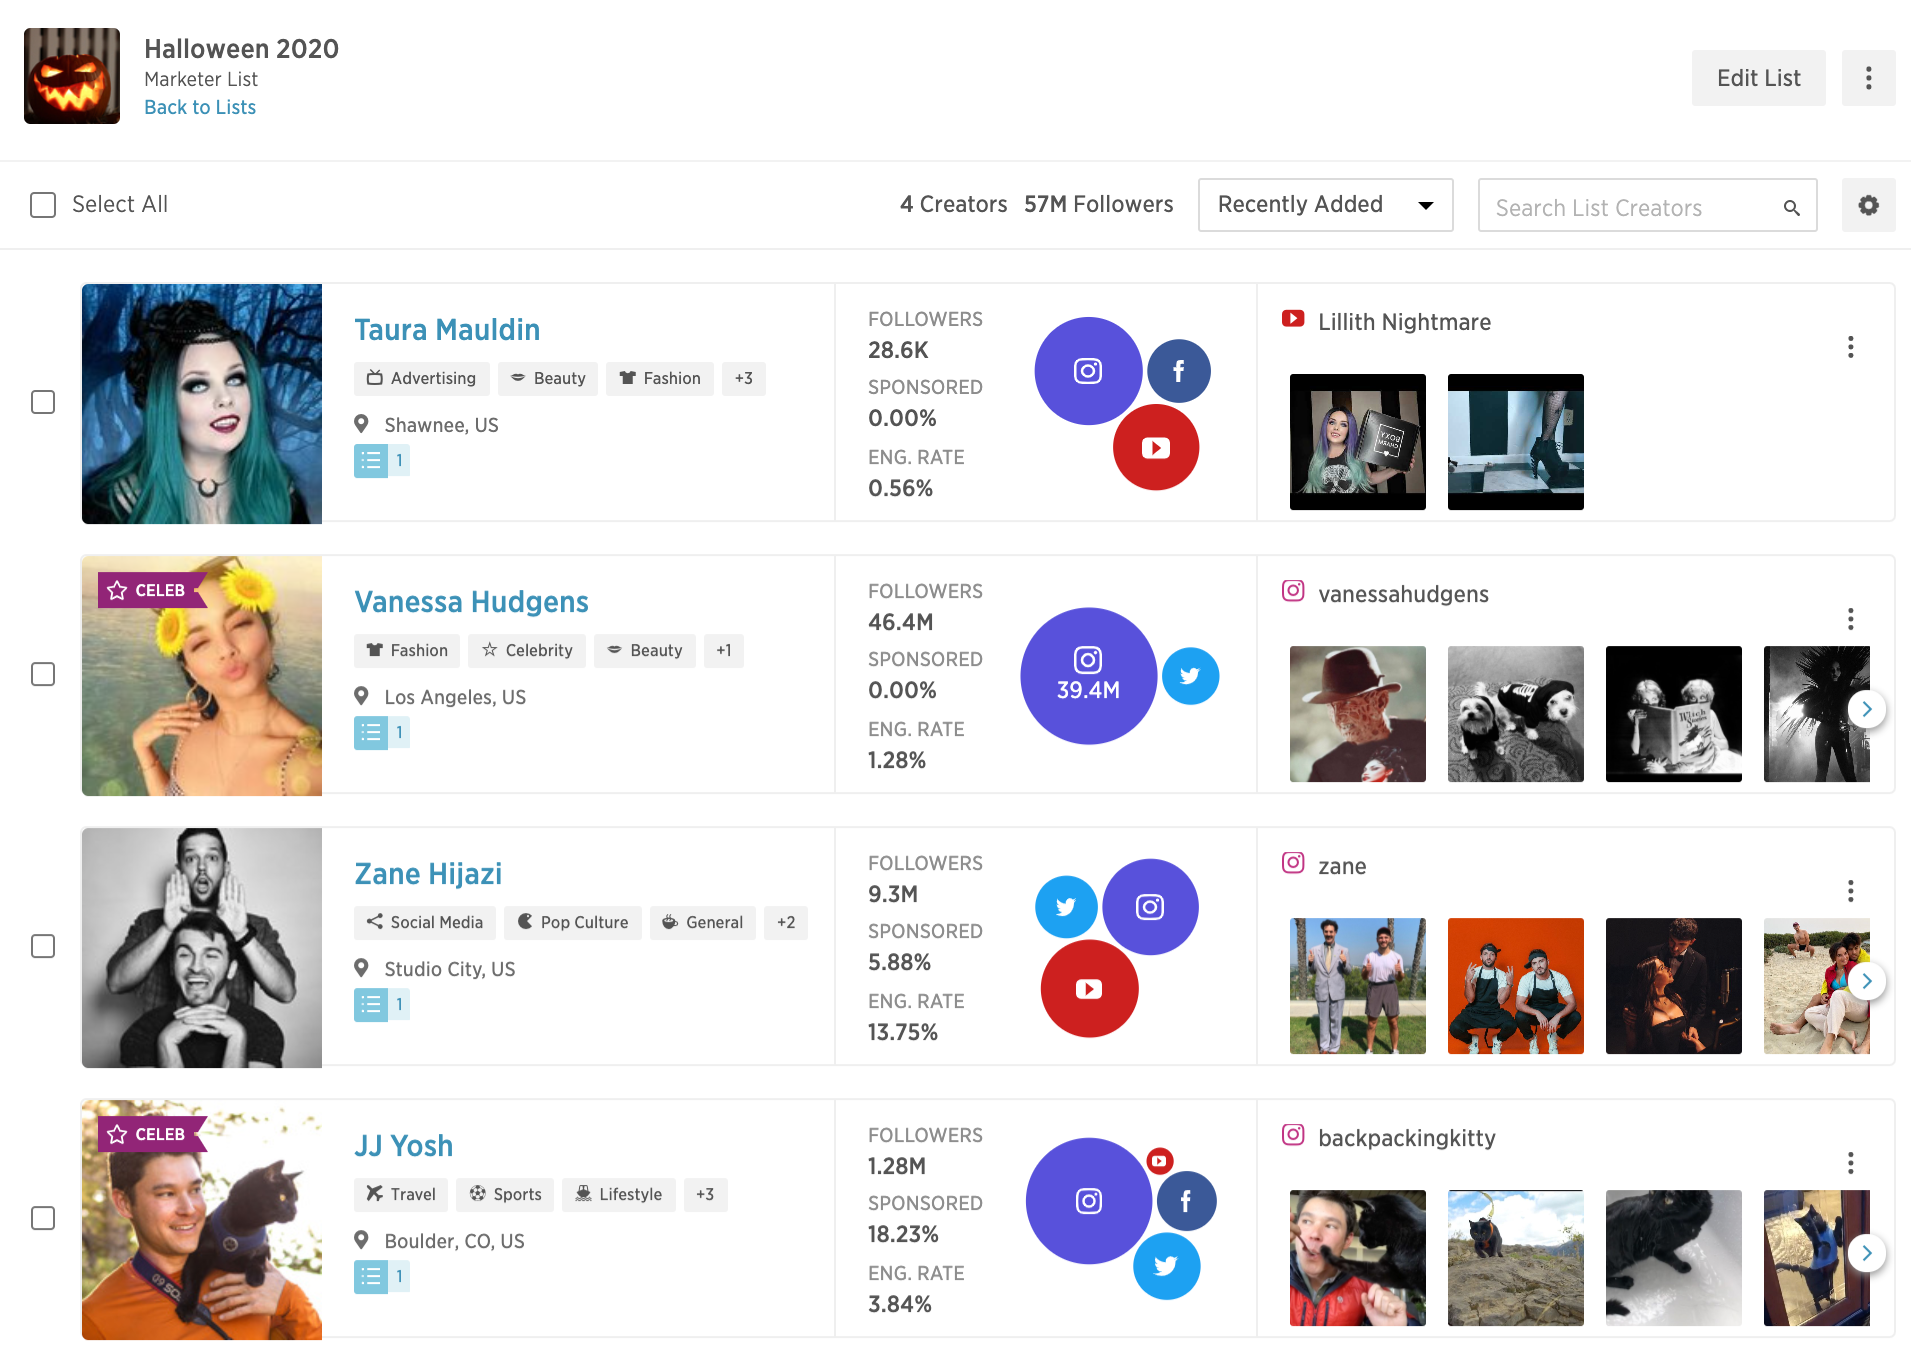Click Taura Mauldin's Facebook bubble
The height and width of the screenshot is (1358, 1911).
coord(1179,371)
